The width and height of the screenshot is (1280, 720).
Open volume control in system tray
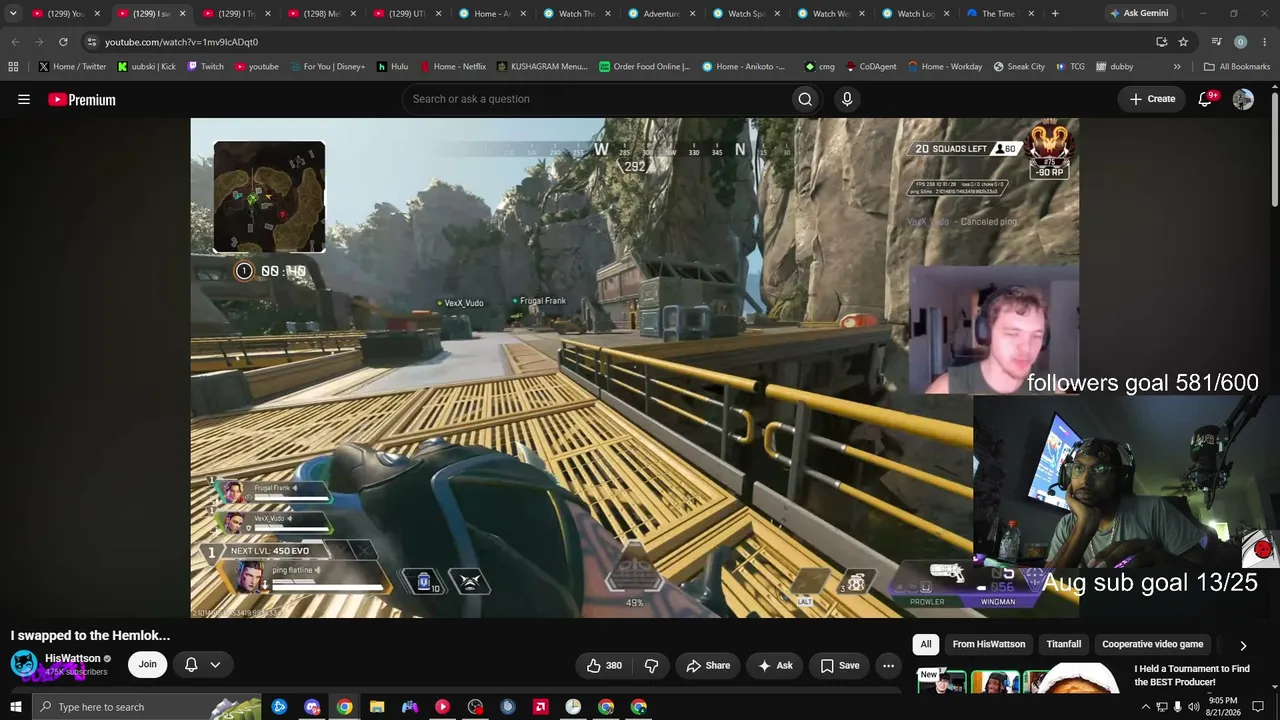click(1193, 707)
